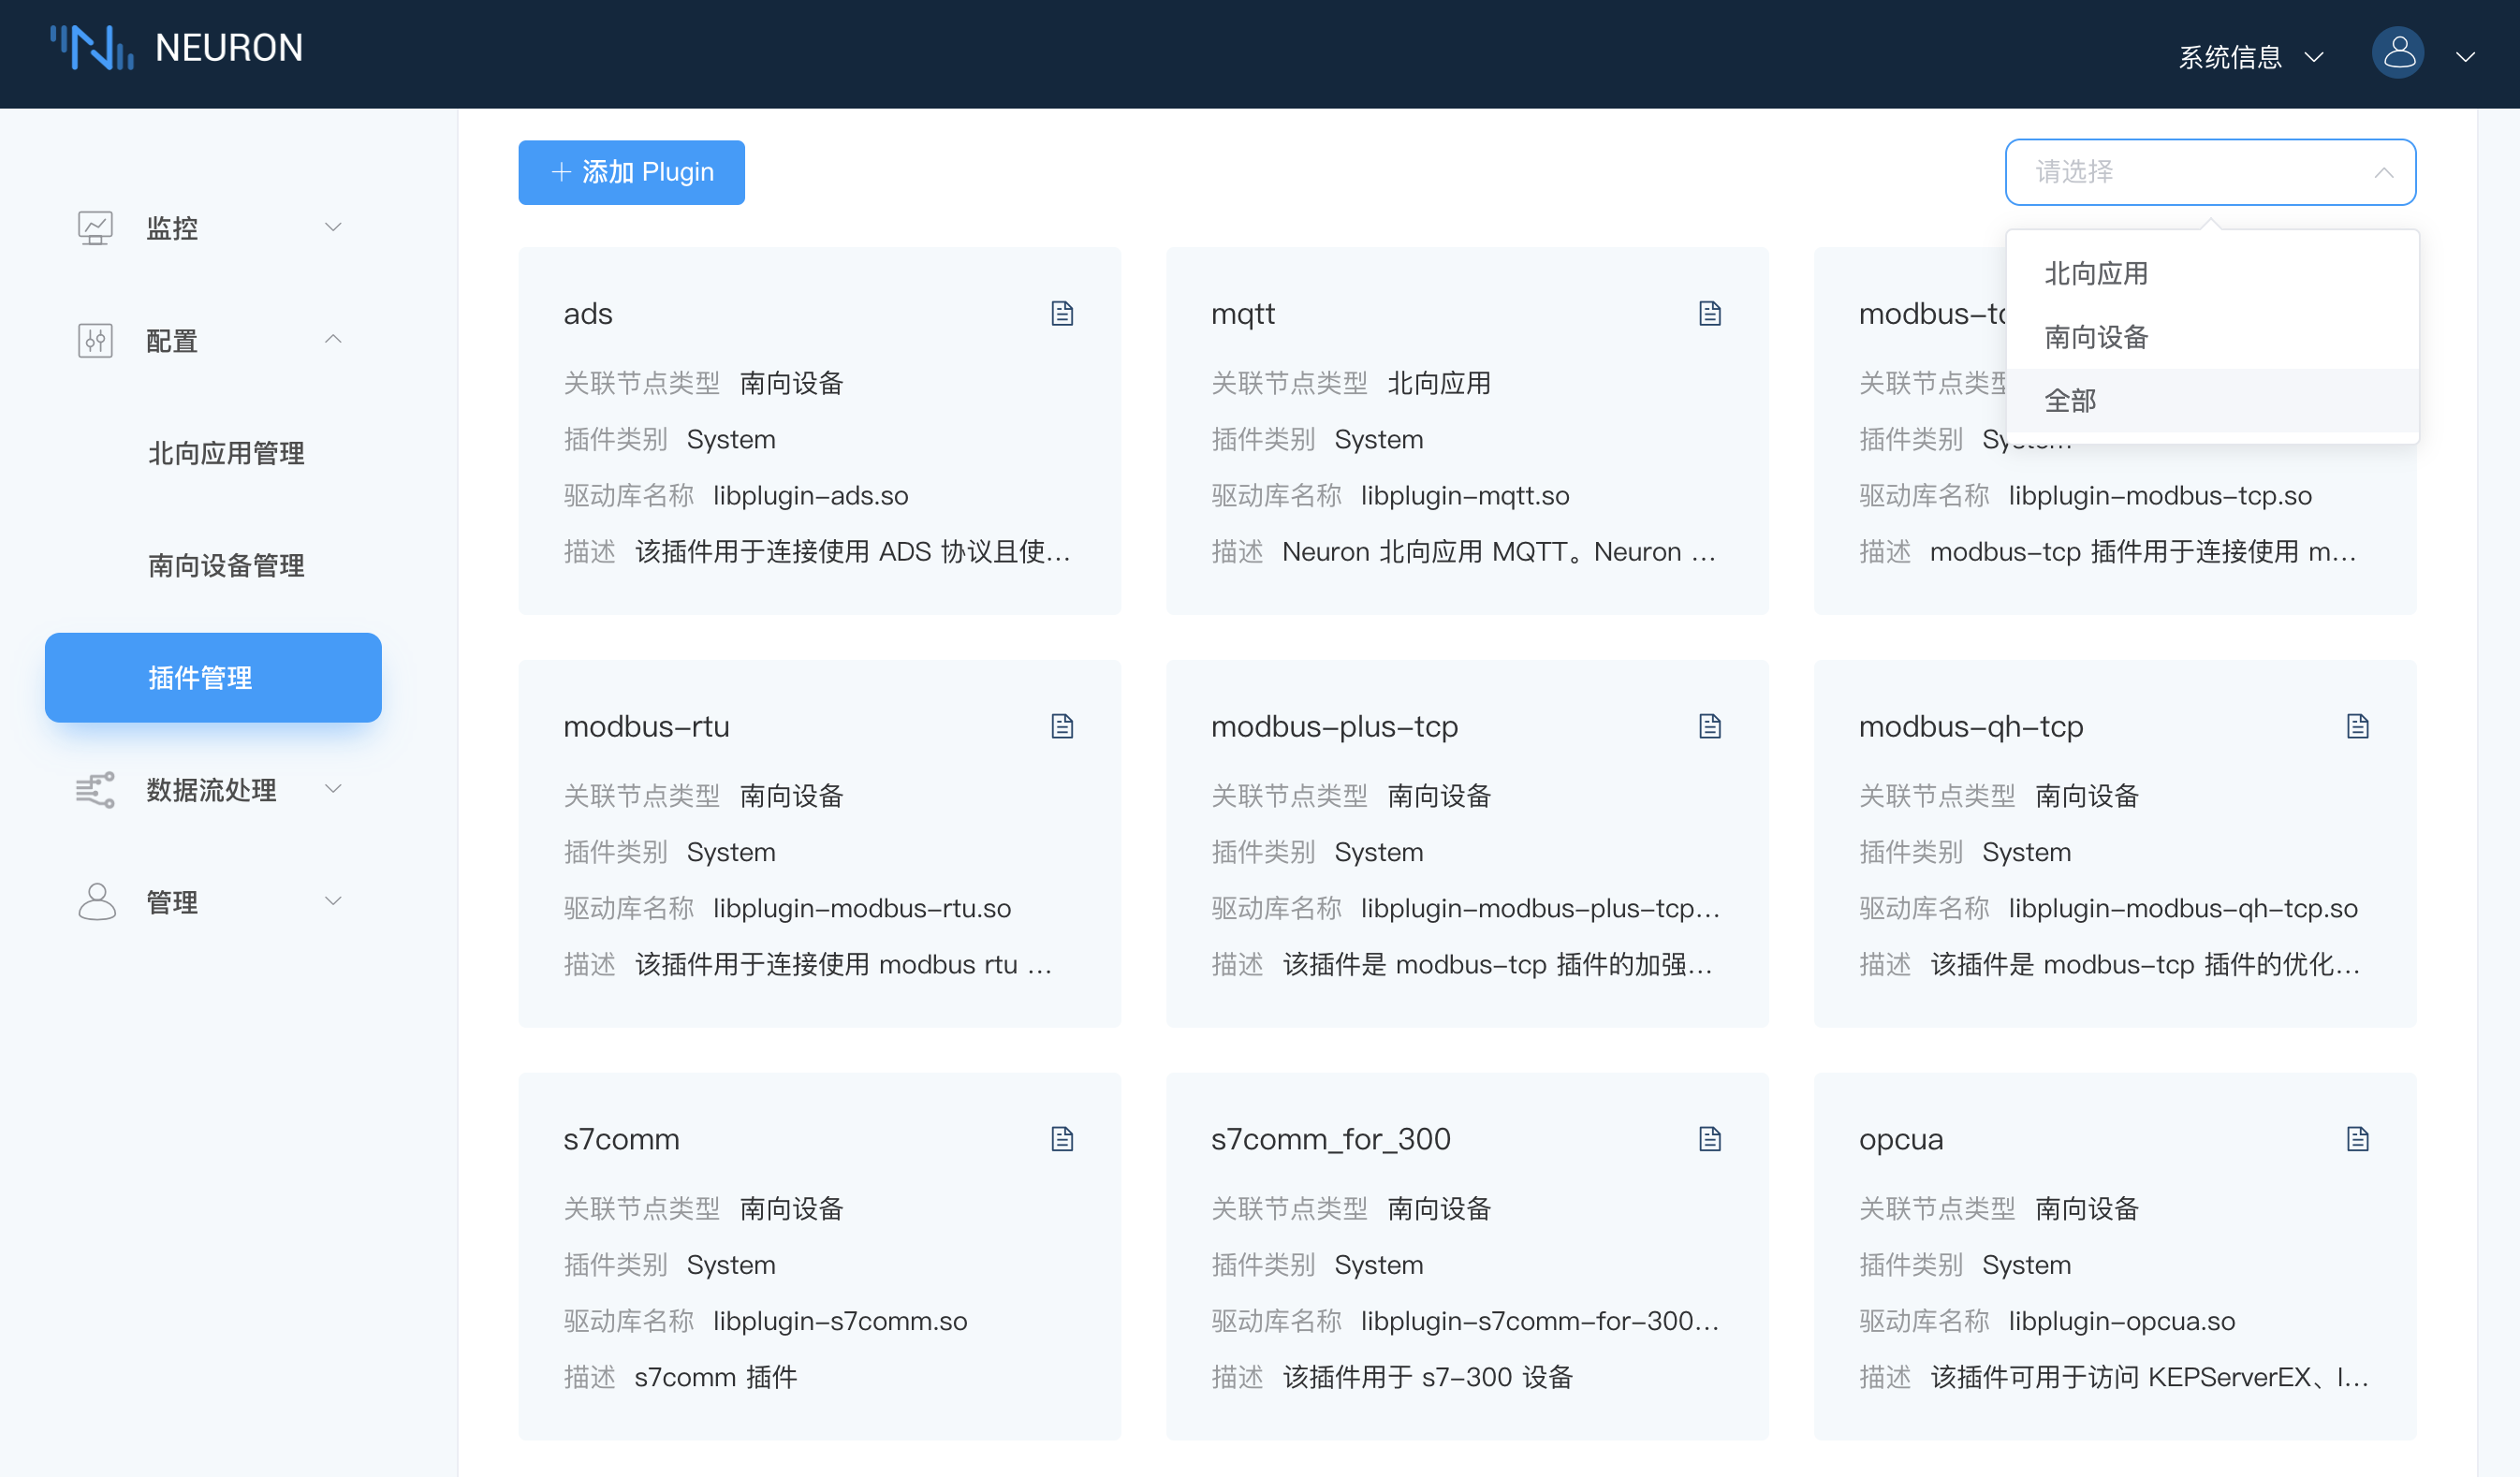Click the modbus-rtu description text
The width and height of the screenshot is (2520, 1477).
pyautogui.click(x=843, y=965)
